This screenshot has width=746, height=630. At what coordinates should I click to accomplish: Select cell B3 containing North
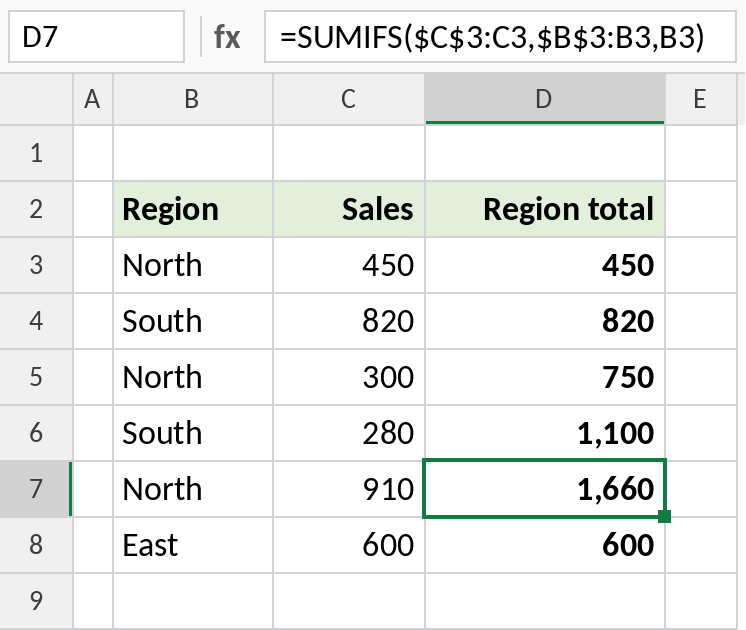[193, 265]
